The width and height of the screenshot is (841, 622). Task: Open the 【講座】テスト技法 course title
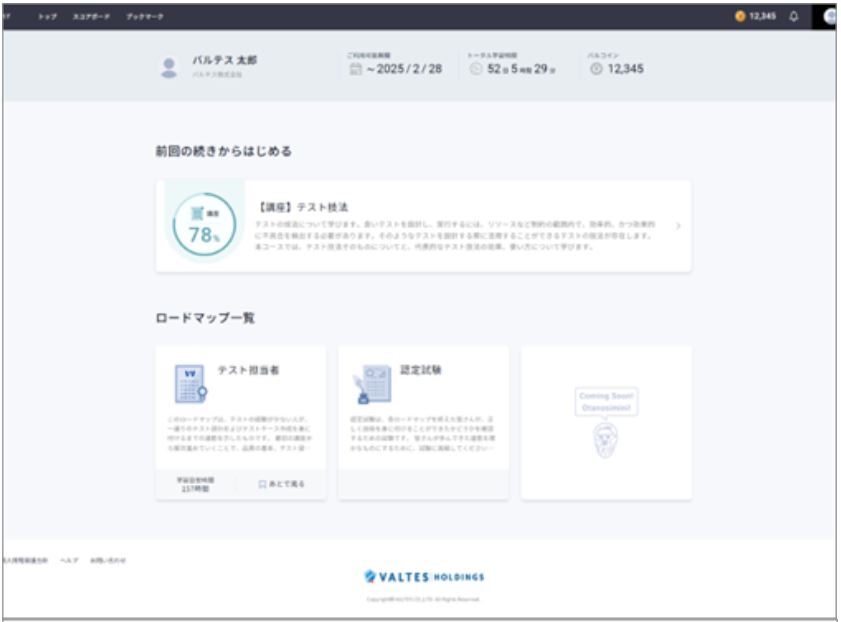pos(304,207)
